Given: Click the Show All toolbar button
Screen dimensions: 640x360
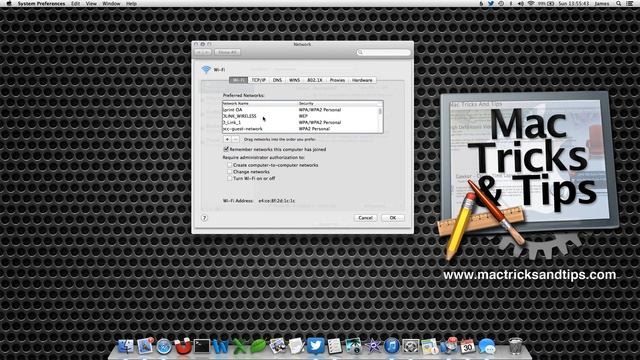Looking at the screenshot, I should pos(227,52).
